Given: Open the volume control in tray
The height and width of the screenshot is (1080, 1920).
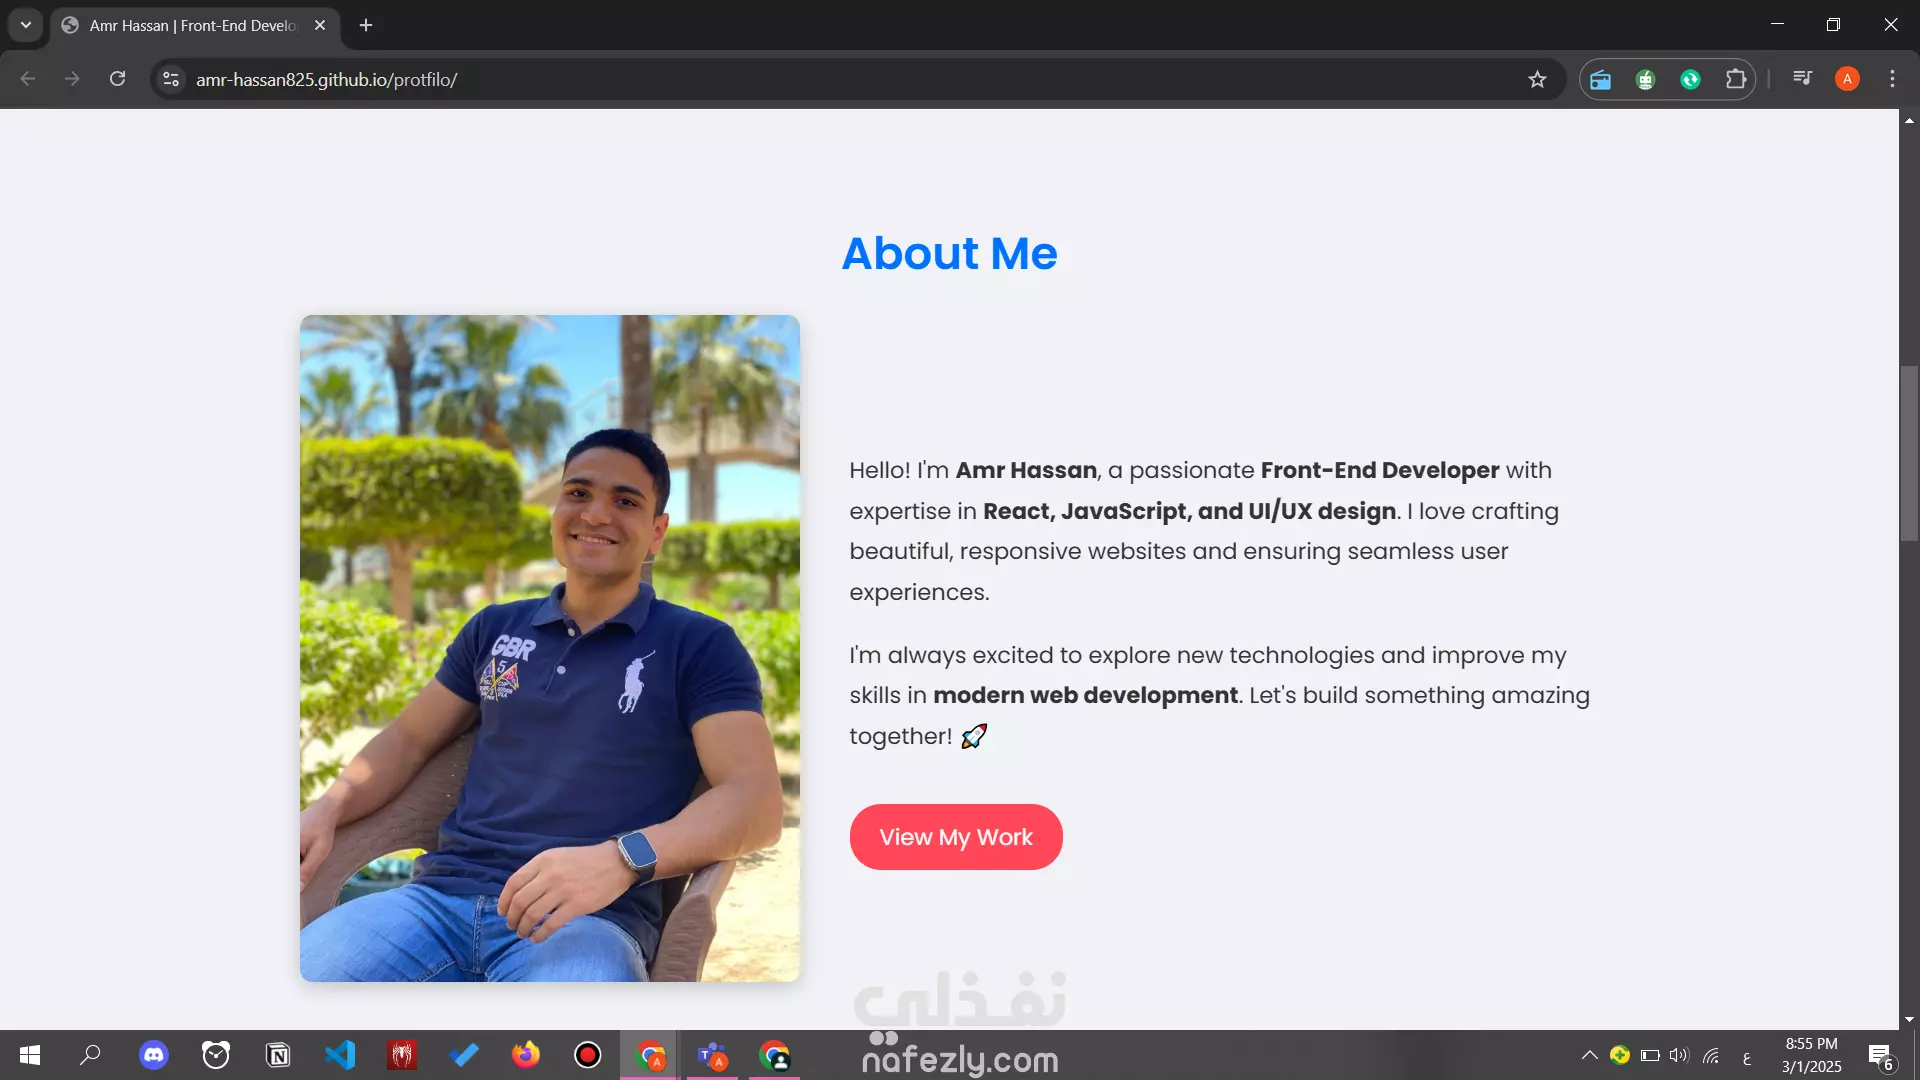Looking at the screenshot, I should point(1678,1055).
